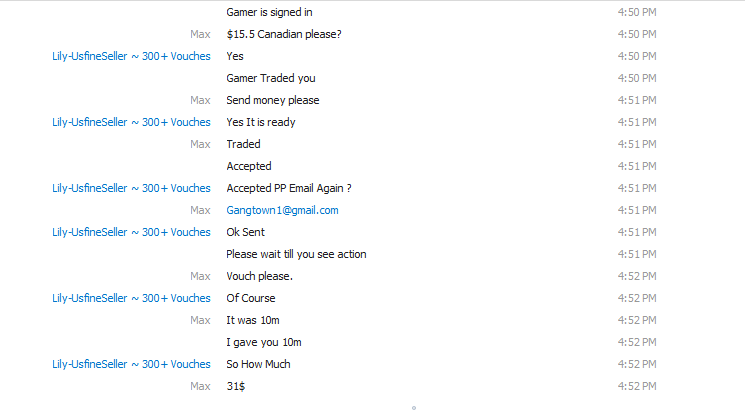The image size is (745, 410).
Task: Select the "It was 10m" message
Action: (253, 320)
